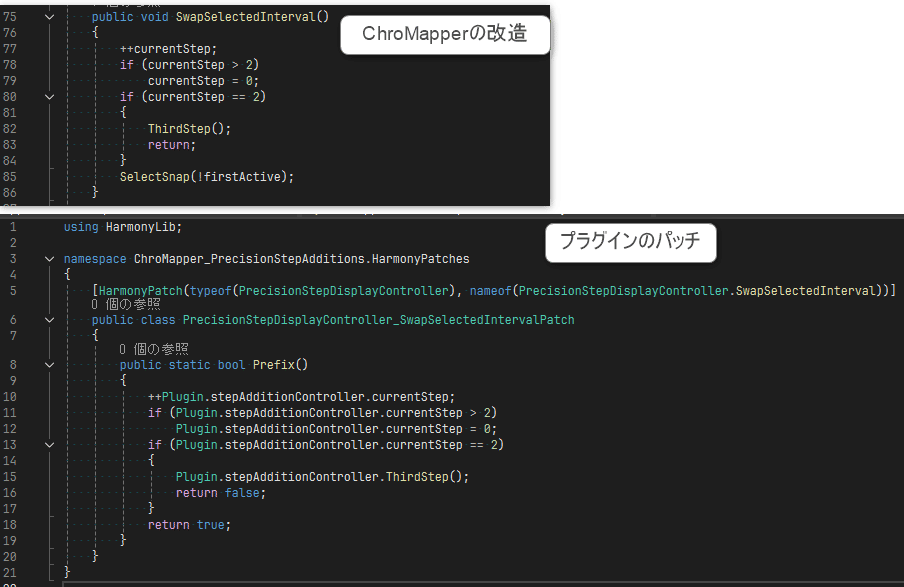Click 'SelectSnap(!firstActive);' line

[x=207, y=177]
